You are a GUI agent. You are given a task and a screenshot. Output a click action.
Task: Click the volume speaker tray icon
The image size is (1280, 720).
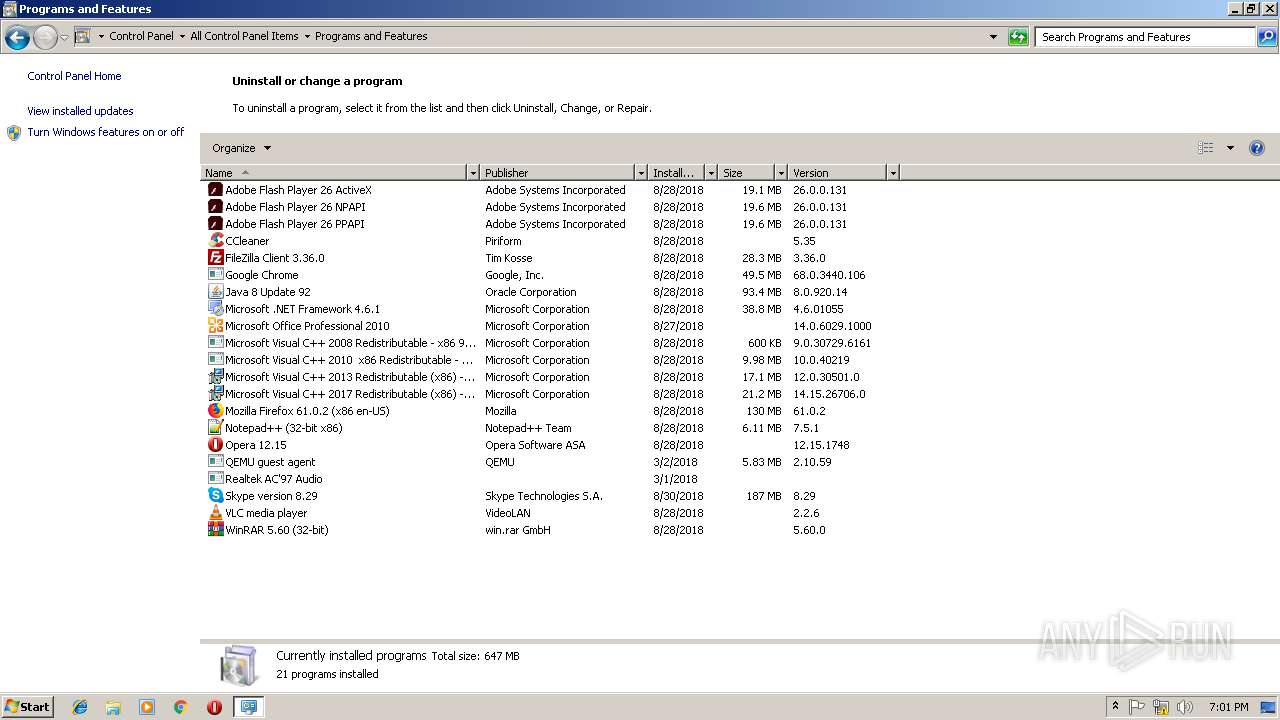point(1185,707)
